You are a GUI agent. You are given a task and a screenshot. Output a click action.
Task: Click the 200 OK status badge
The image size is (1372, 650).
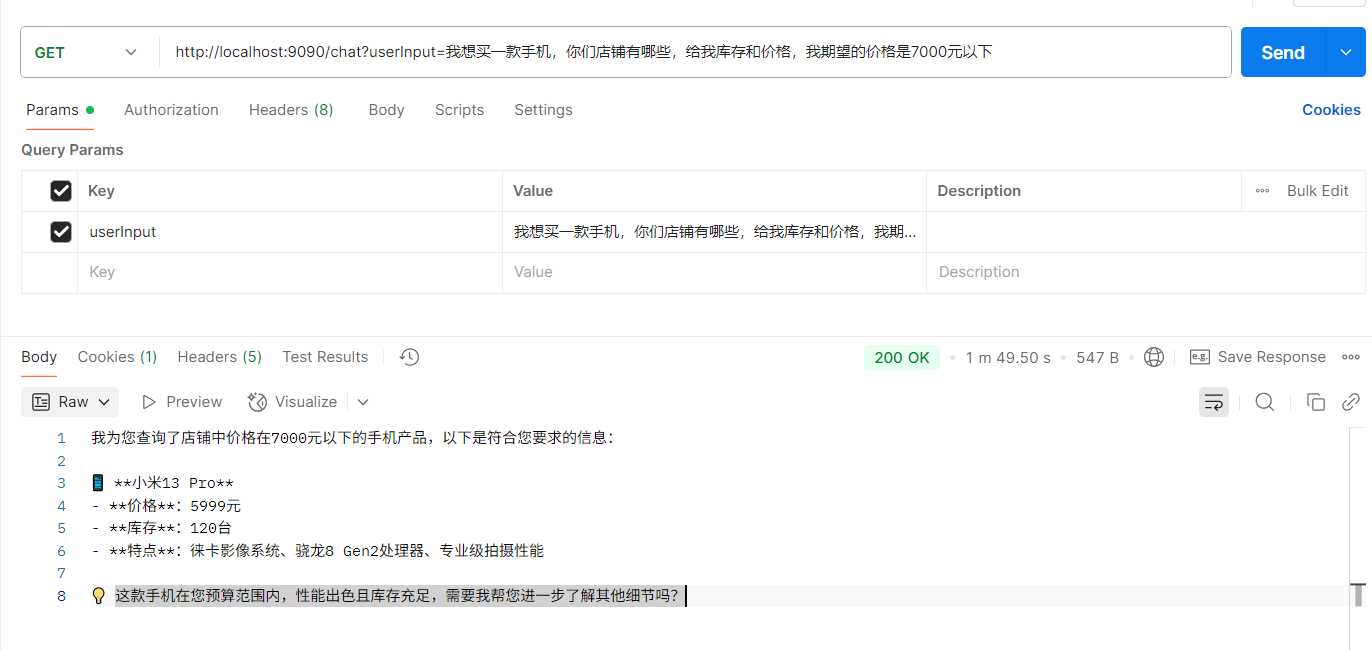tap(901, 356)
